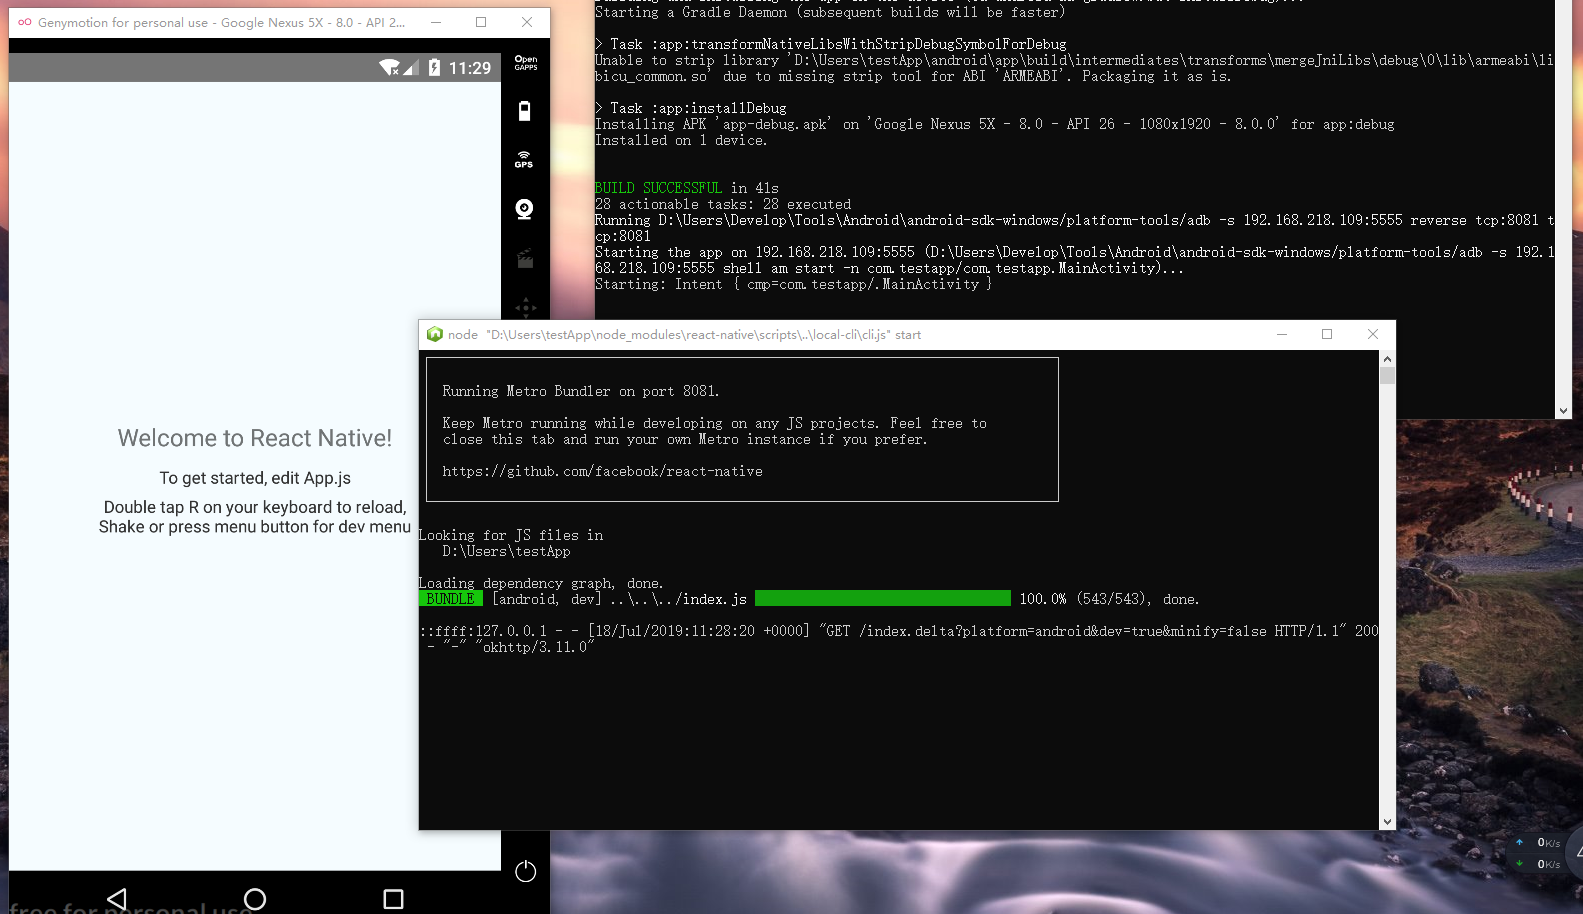Click the scroll down arrow of background terminal
The height and width of the screenshot is (914, 1583).
tap(1563, 410)
